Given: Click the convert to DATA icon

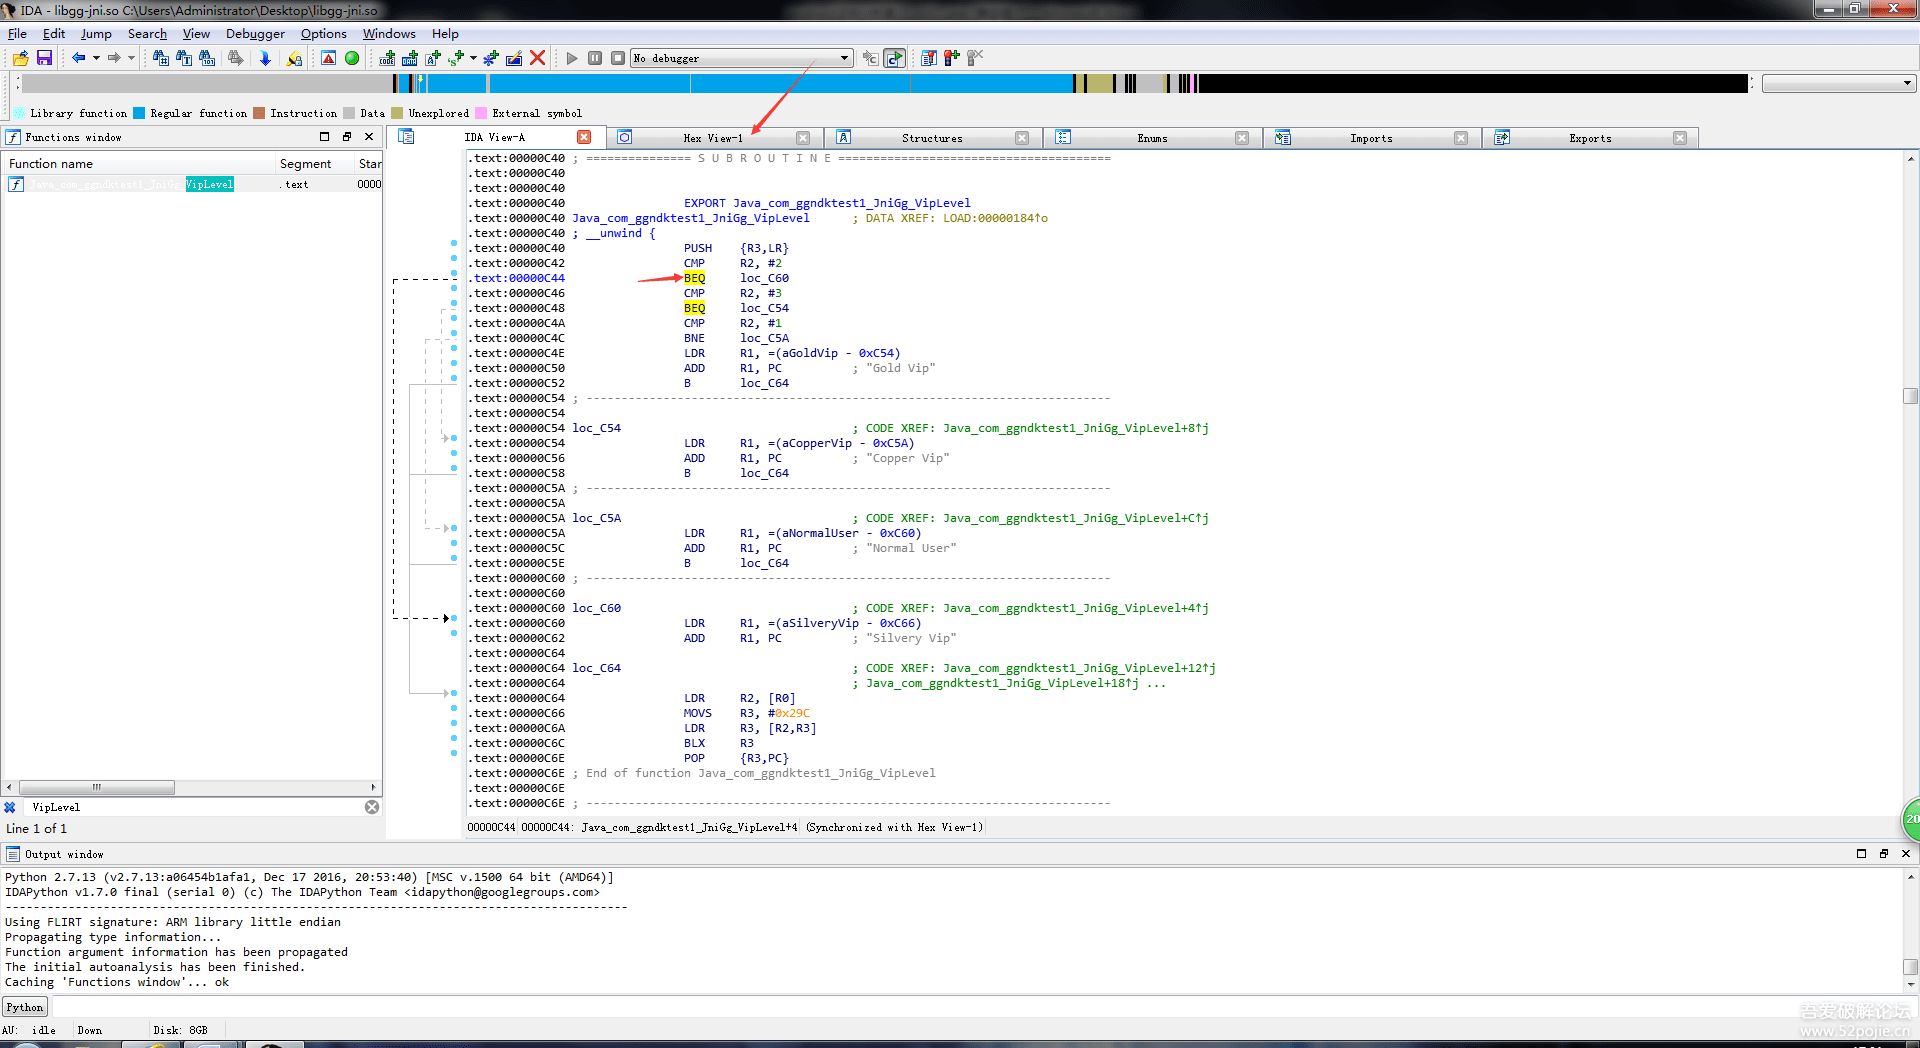Looking at the screenshot, I should 410,58.
